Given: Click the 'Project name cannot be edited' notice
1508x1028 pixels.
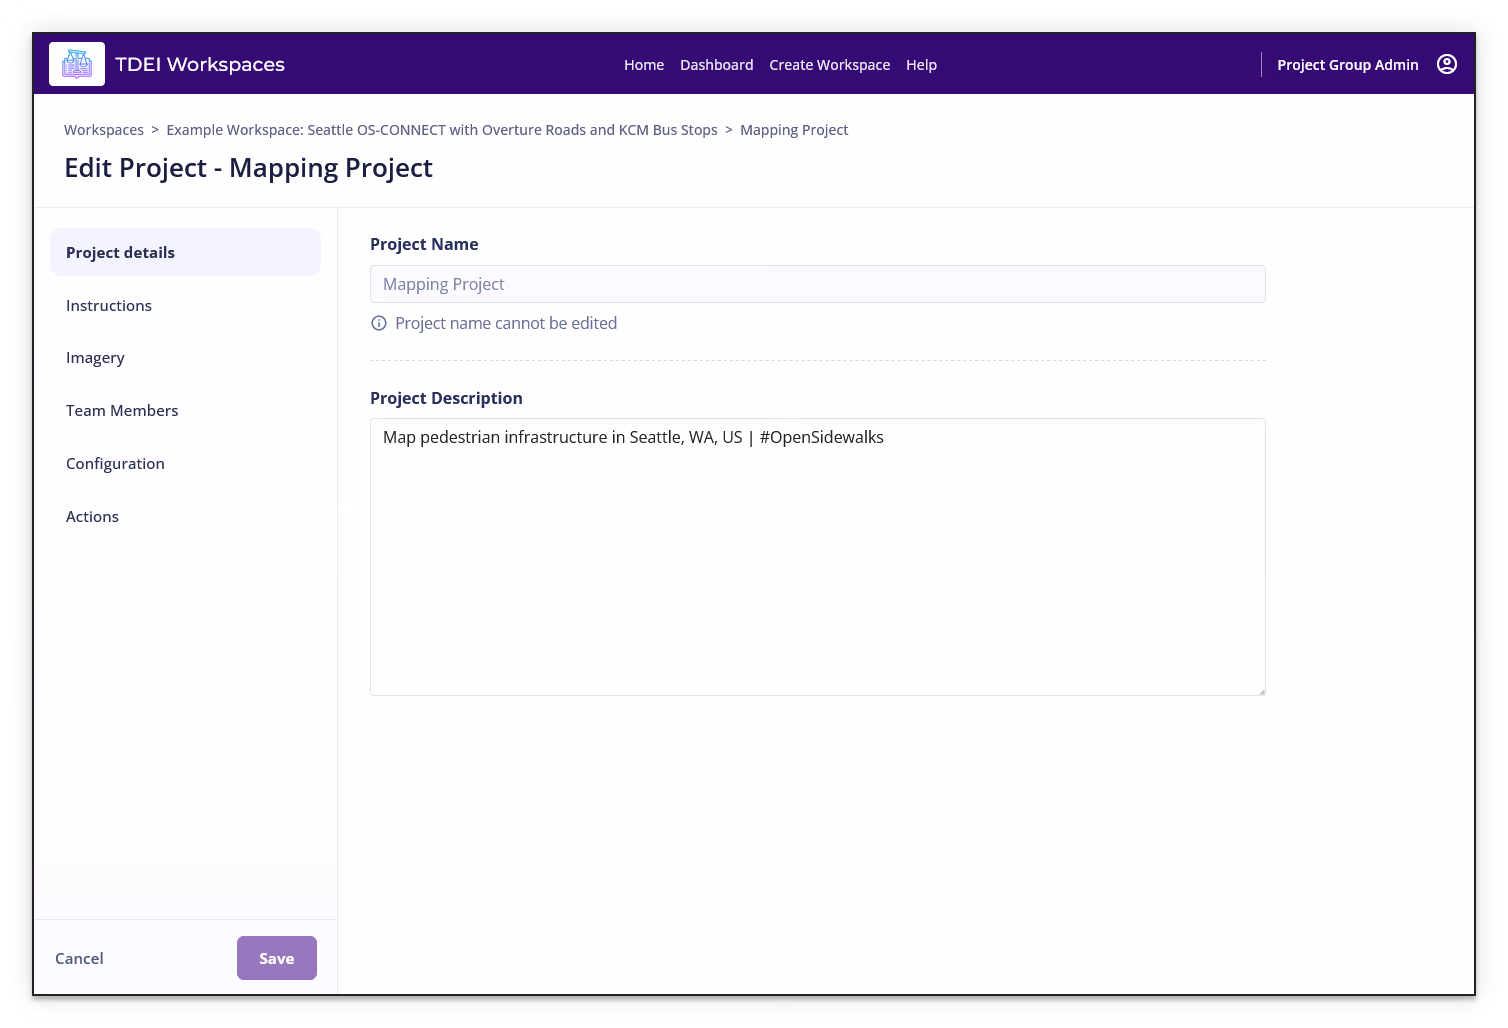Looking at the screenshot, I should 506,323.
